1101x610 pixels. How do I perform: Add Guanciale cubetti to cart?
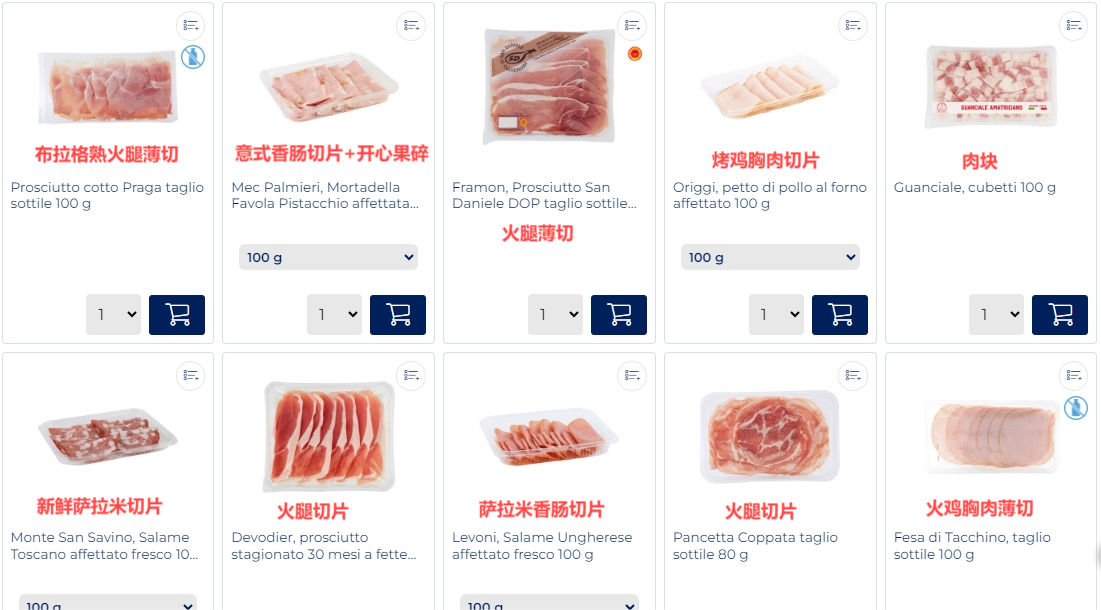click(1060, 314)
